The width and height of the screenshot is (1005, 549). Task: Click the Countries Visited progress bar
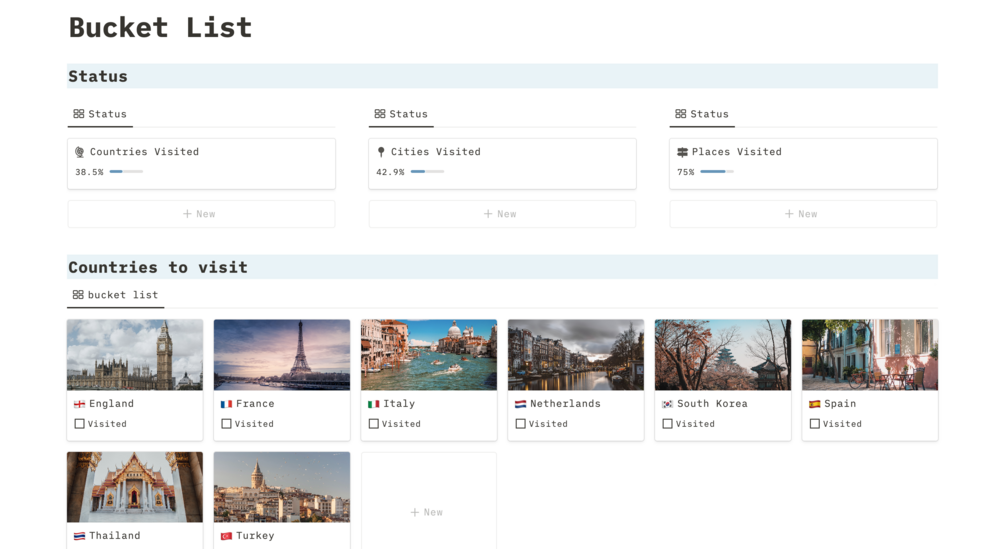tap(126, 172)
